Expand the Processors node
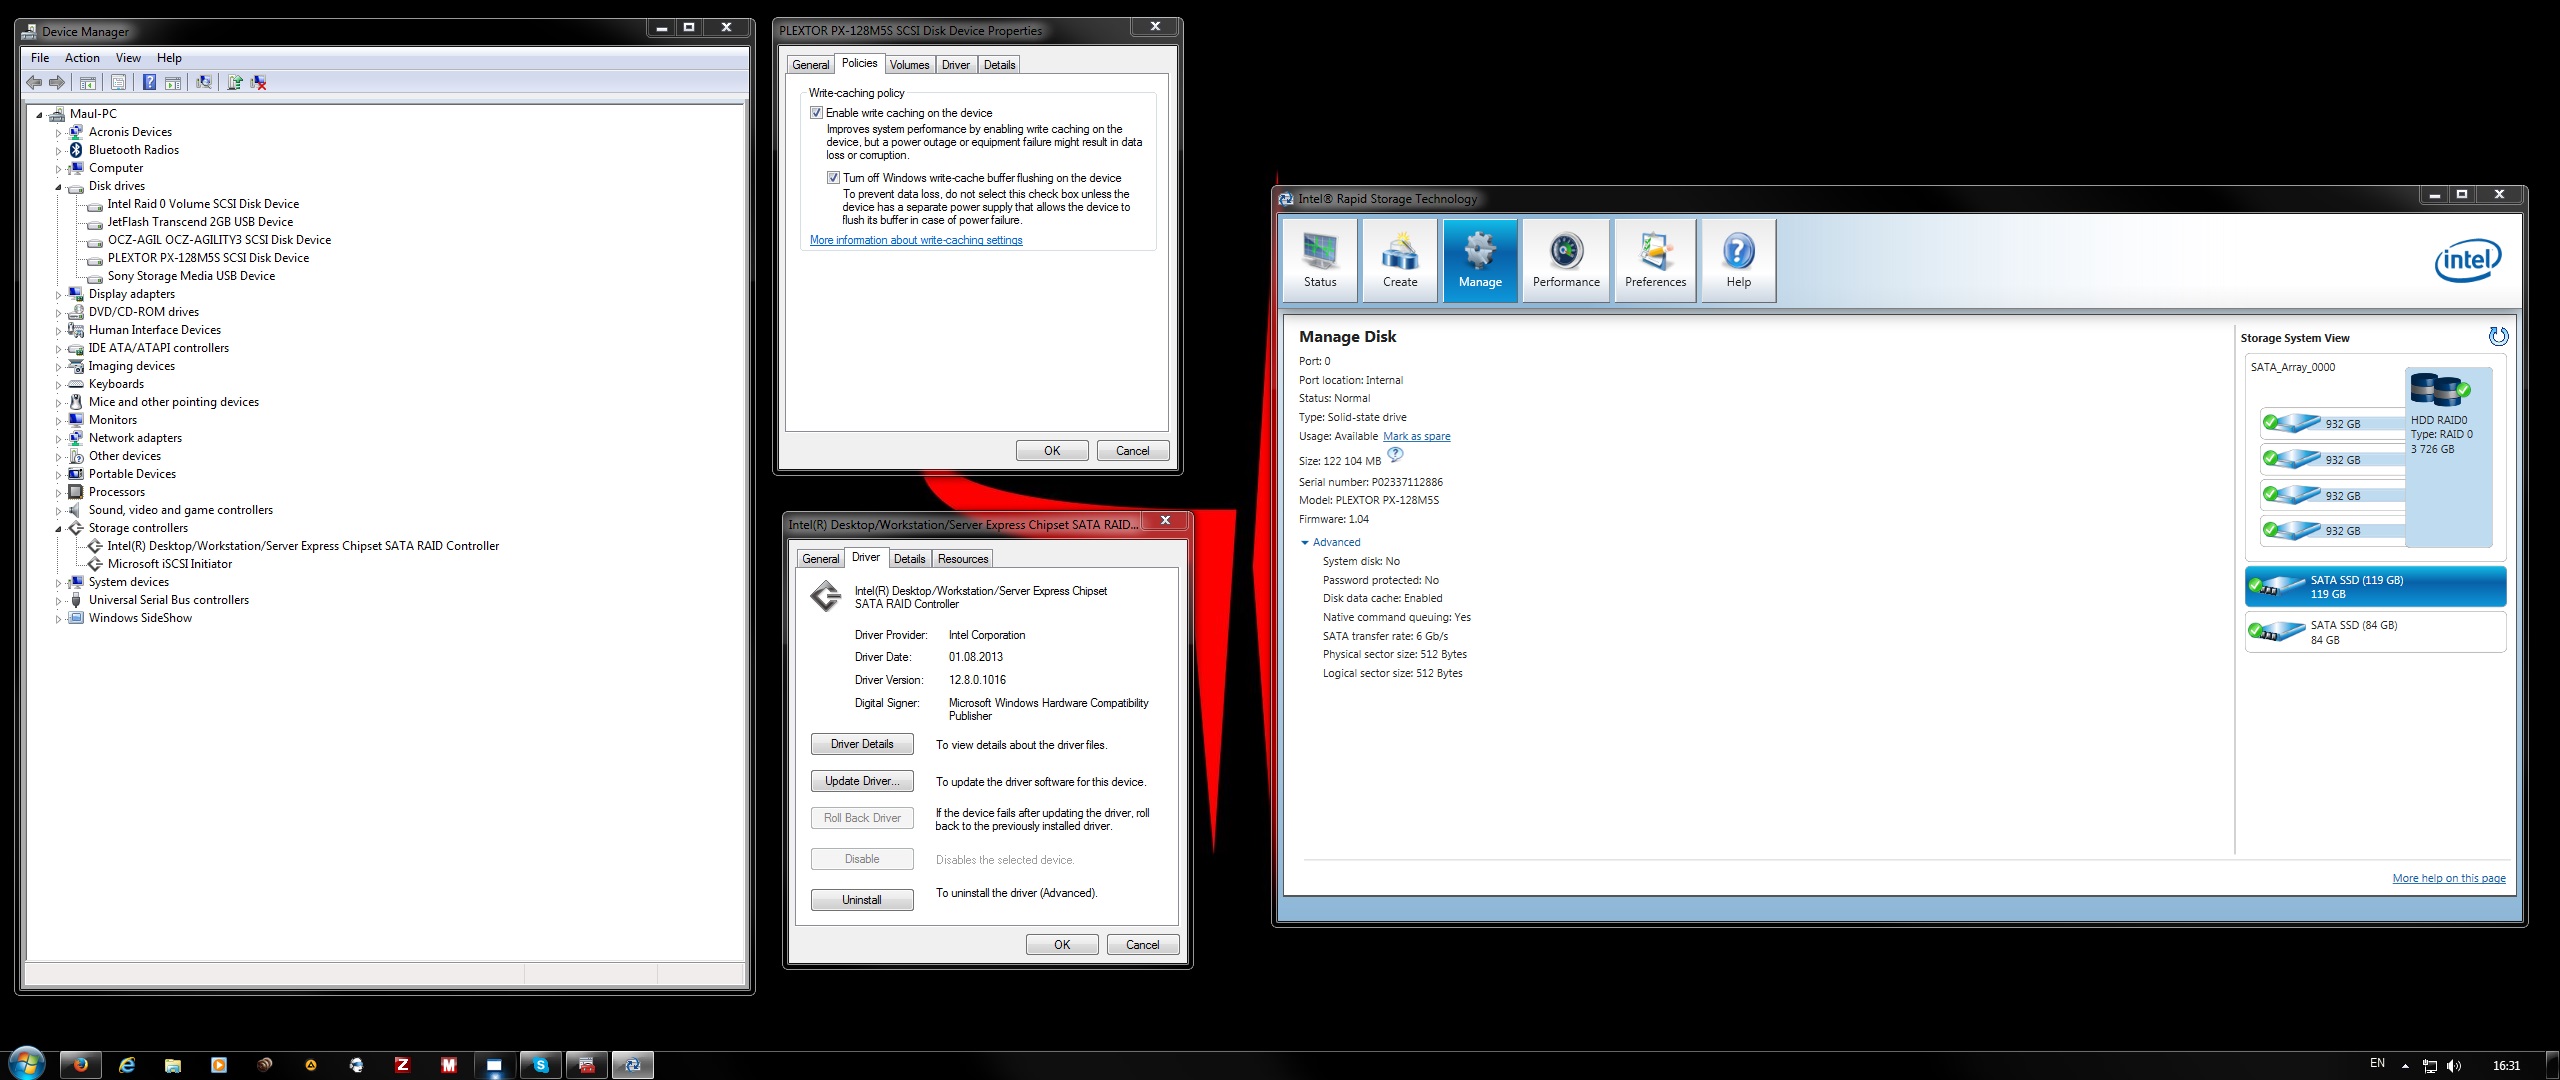Screen dimensions: 2560x1080 point(58,493)
